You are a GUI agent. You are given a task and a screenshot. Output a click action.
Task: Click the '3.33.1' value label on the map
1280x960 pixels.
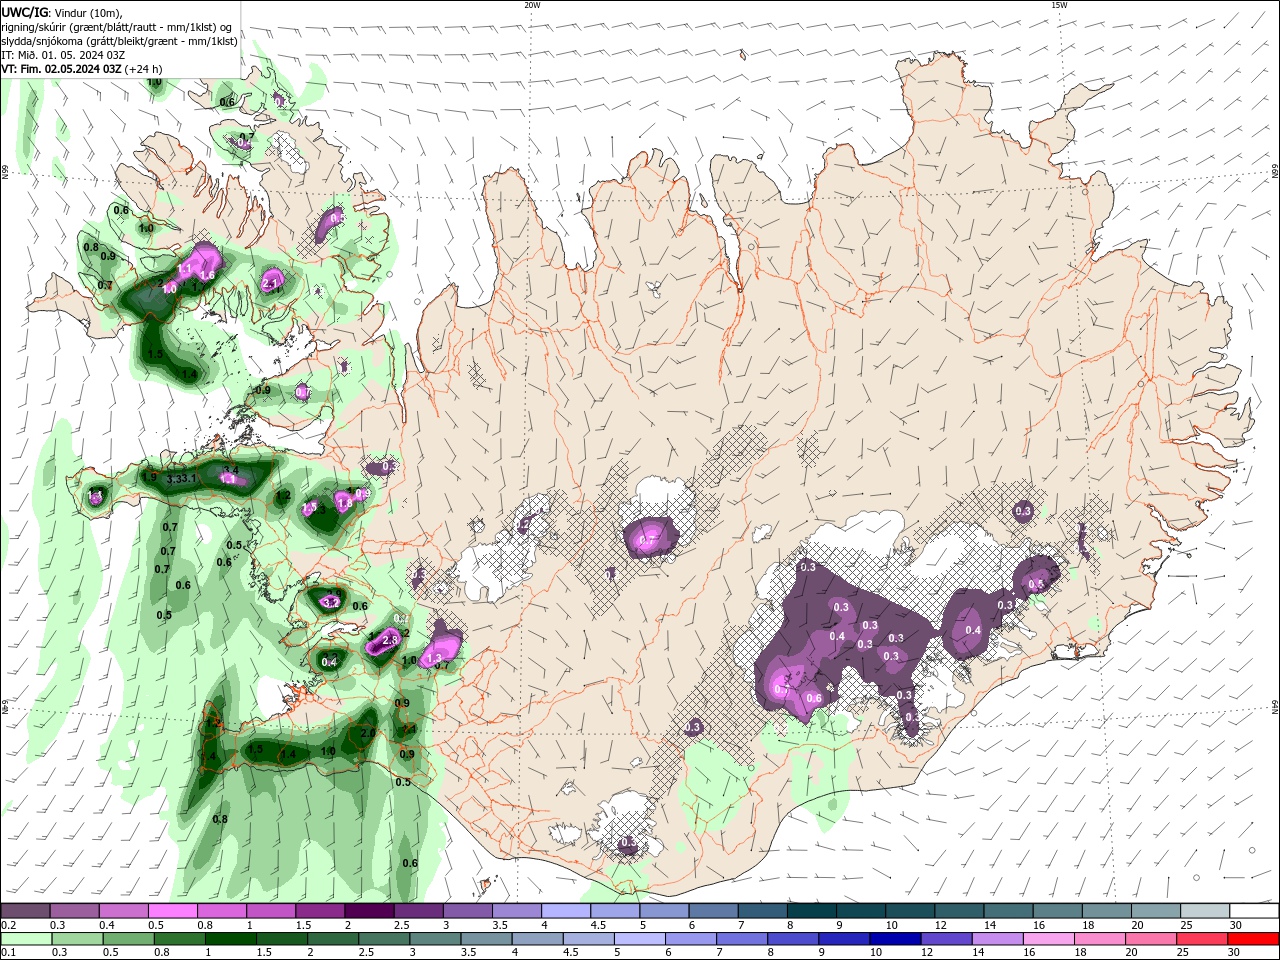pos(183,479)
